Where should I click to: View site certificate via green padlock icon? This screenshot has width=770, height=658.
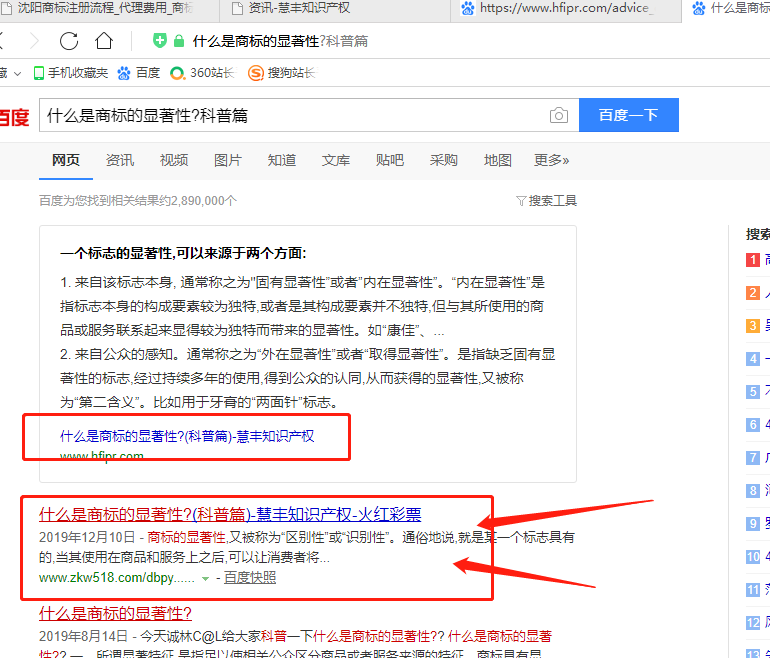tap(179, 41)
